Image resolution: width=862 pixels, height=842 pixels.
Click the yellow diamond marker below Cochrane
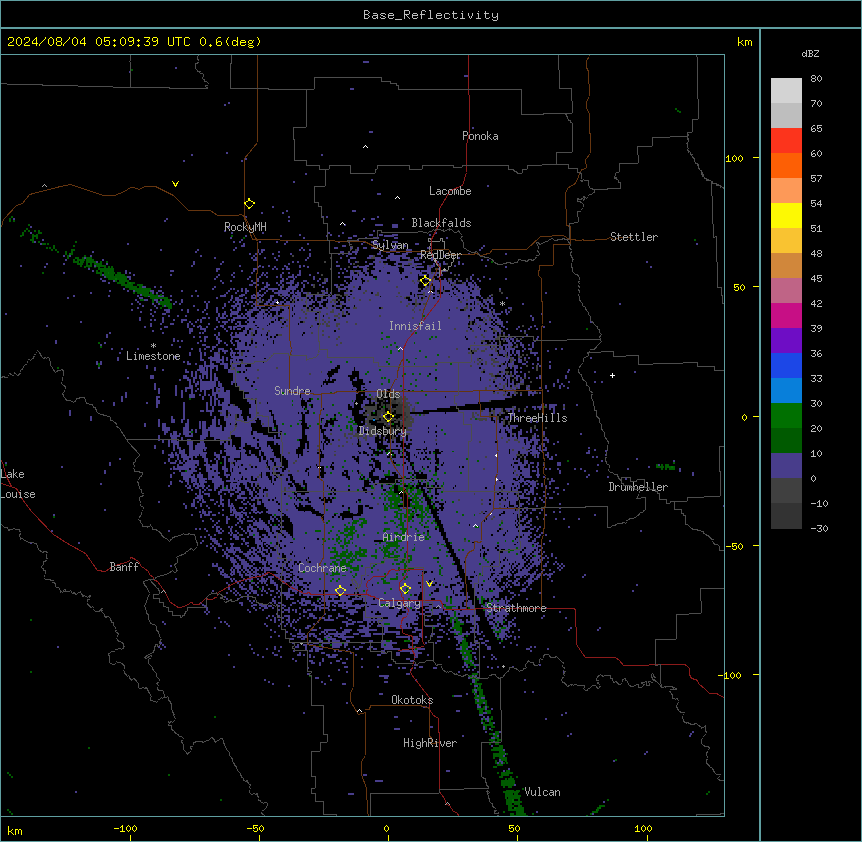tap(340, 591)
